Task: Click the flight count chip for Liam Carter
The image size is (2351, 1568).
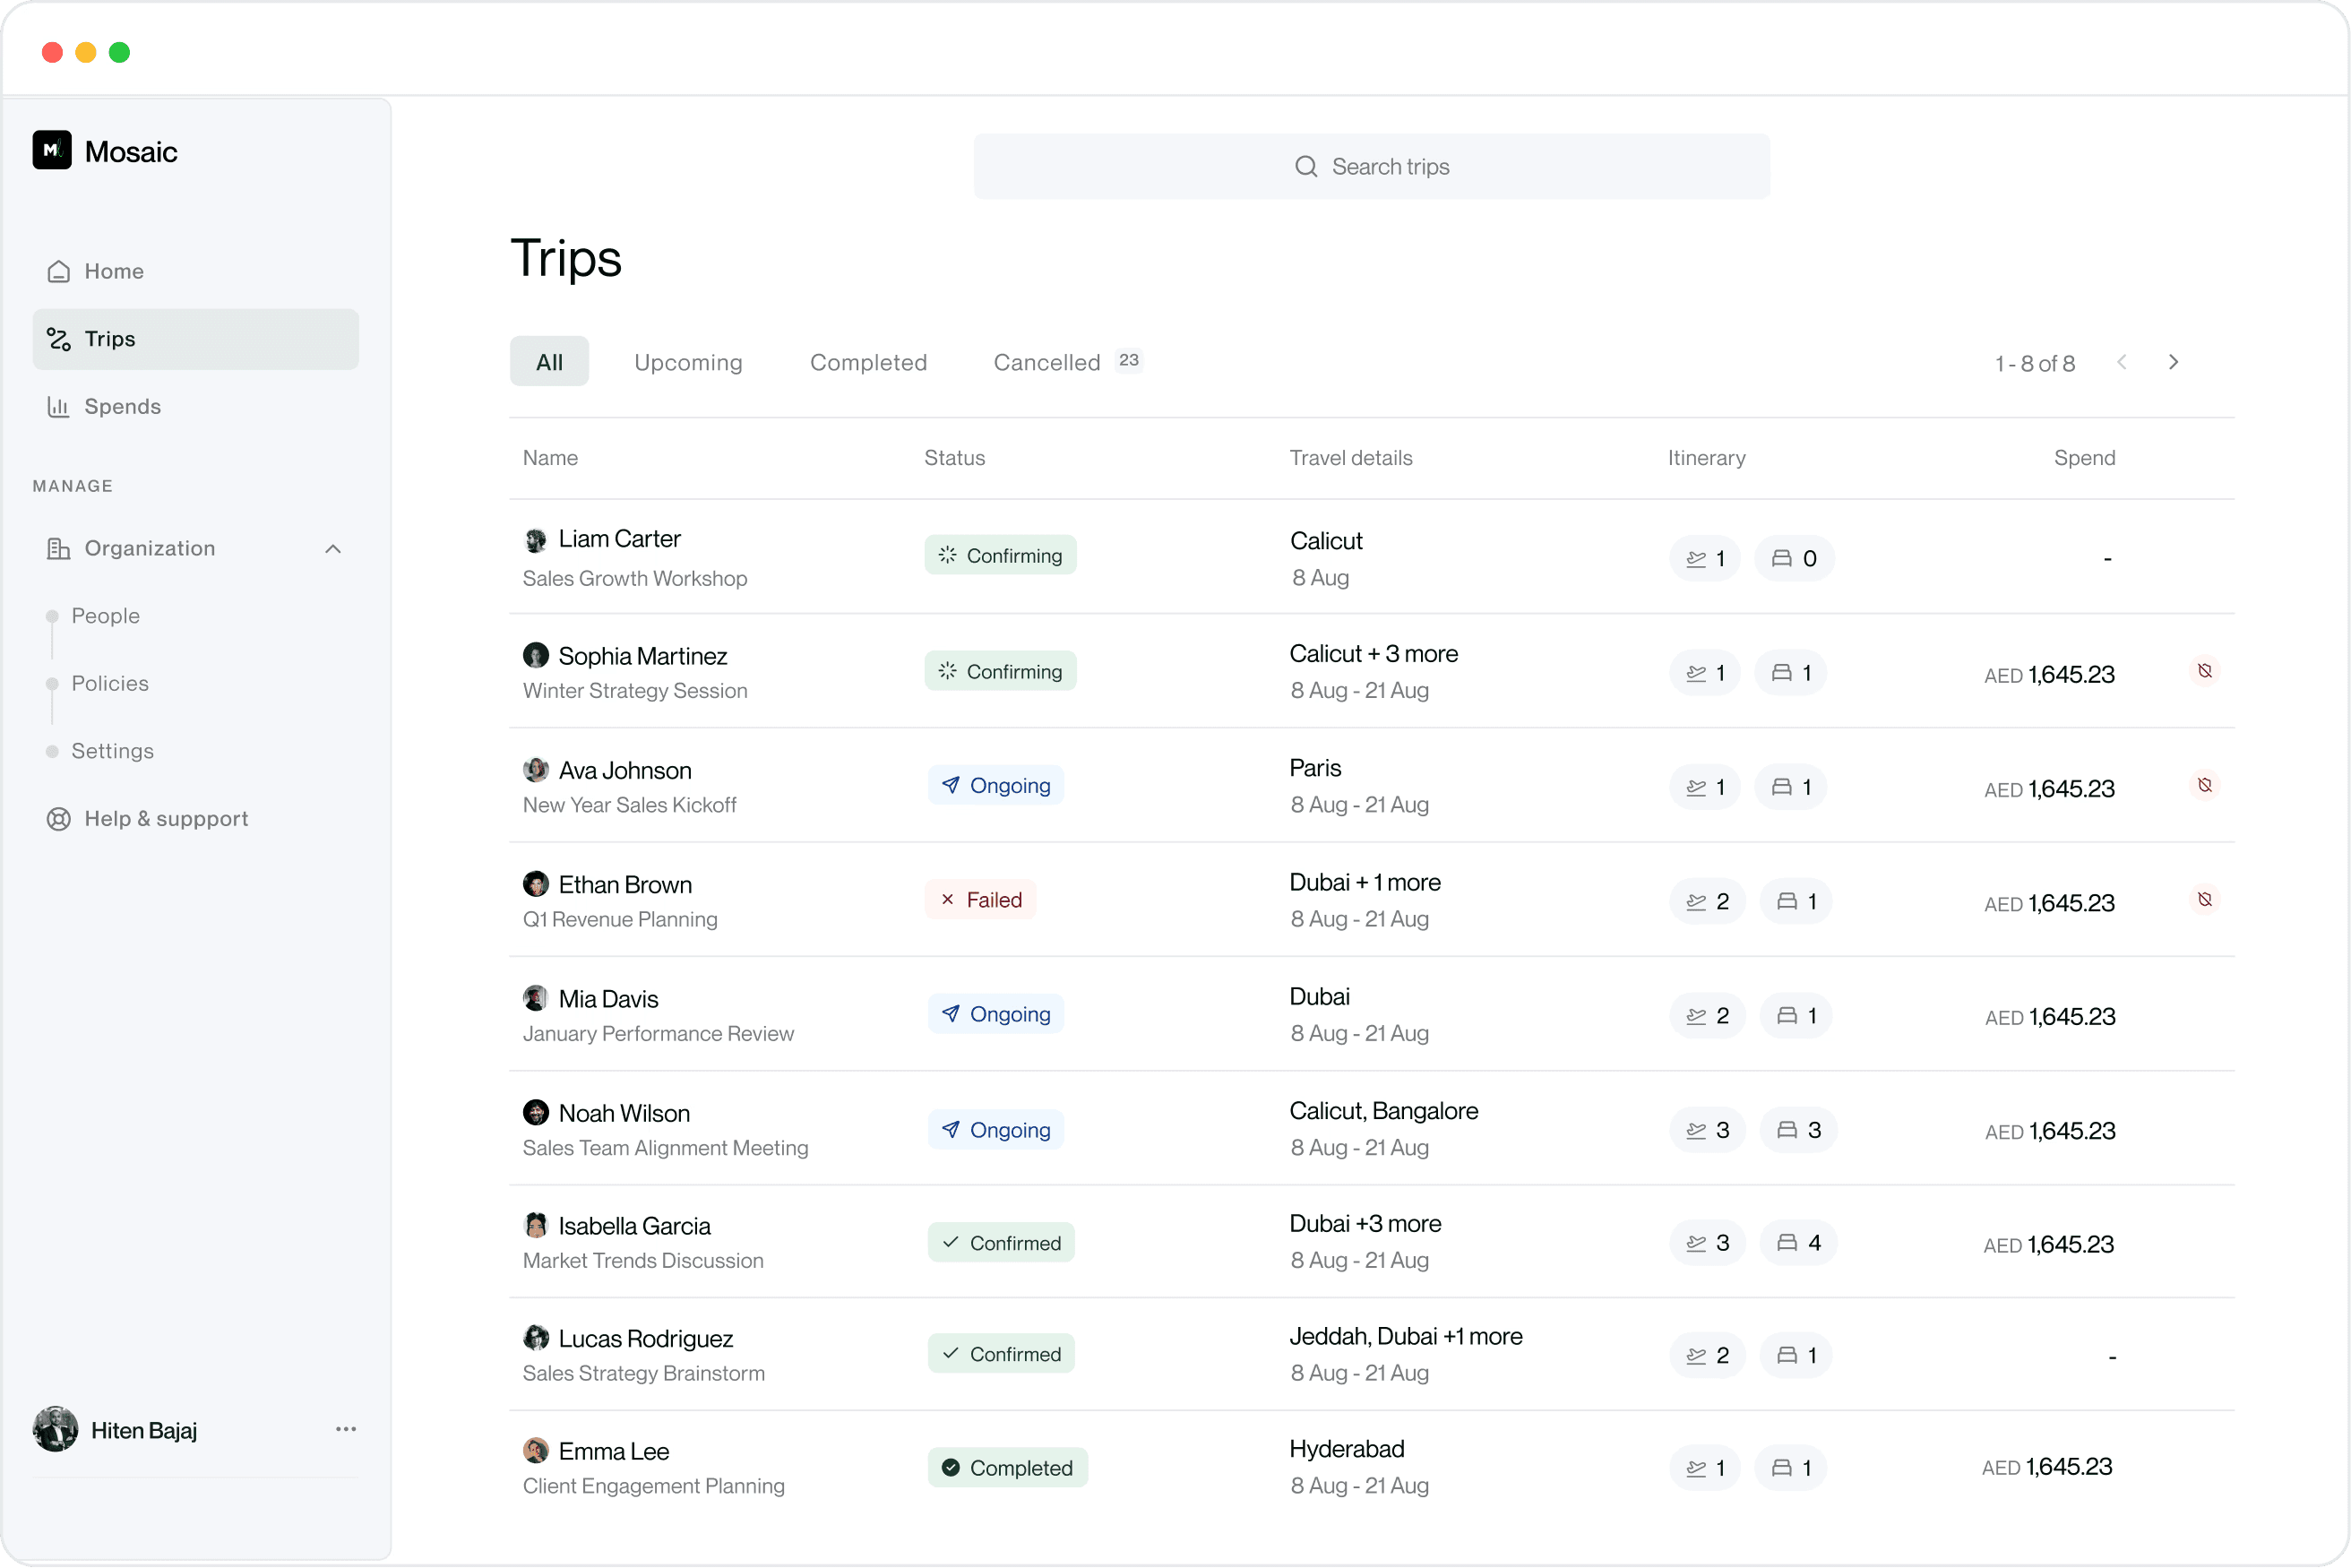Action: tap(1705, 559)
